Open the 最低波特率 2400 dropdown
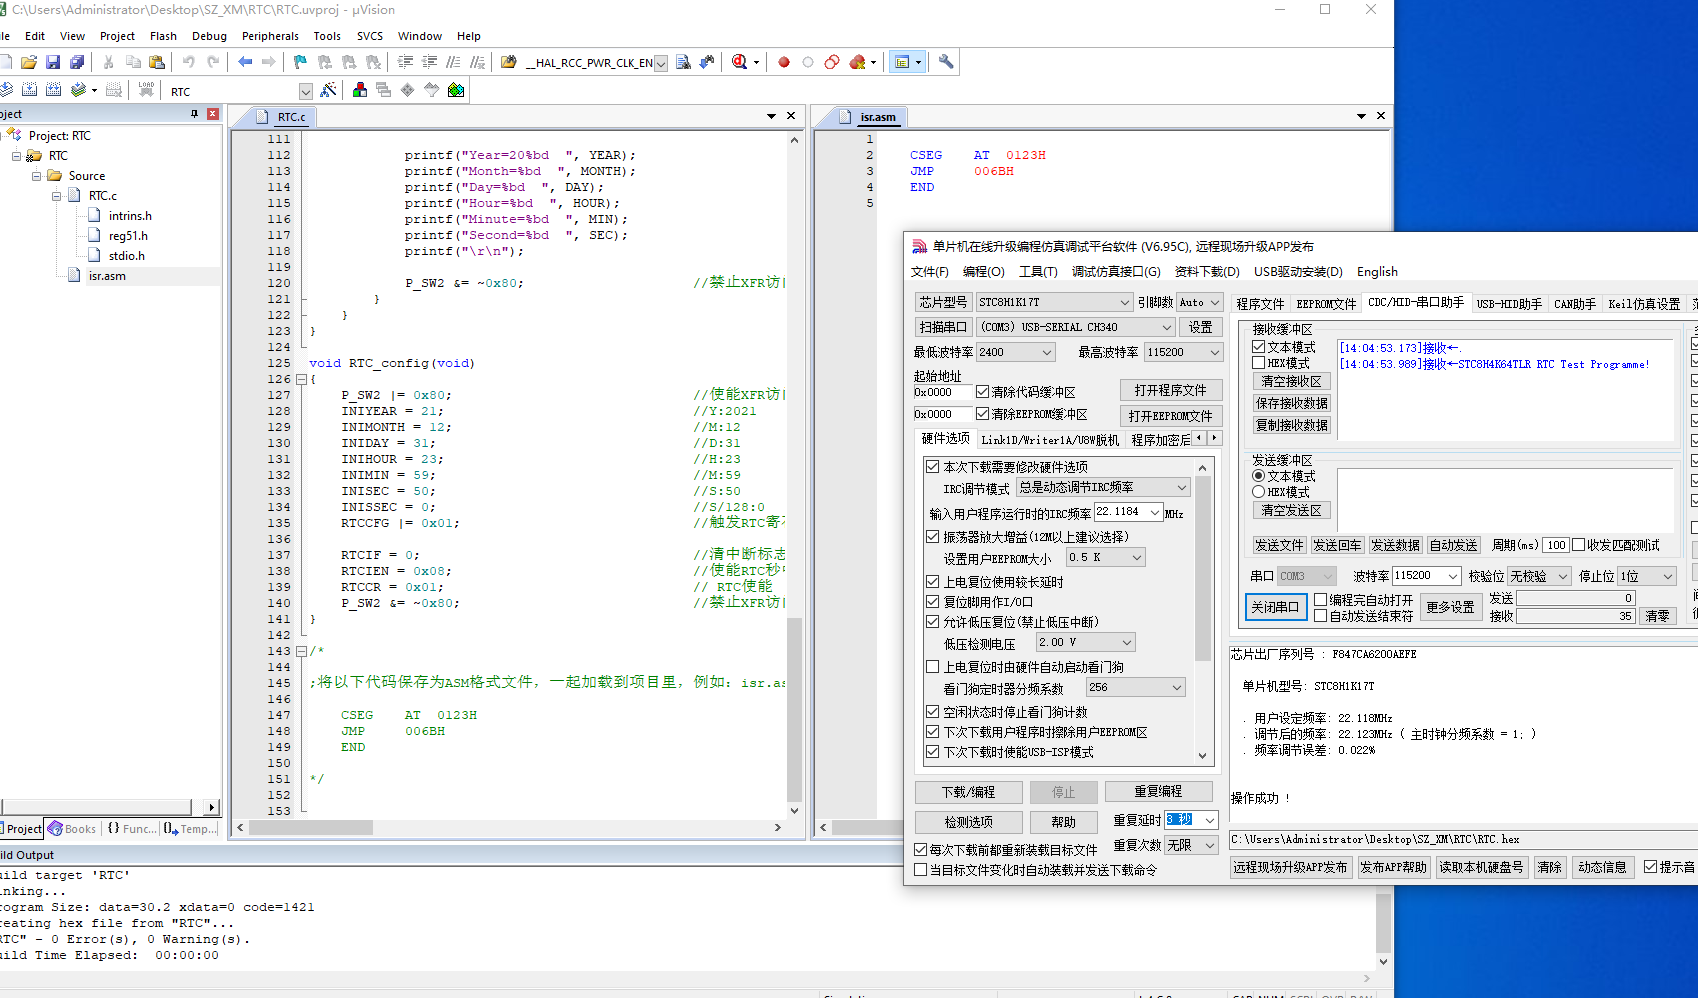The image size is (1698, 998). pyautogui.click(x=1015, y=352)
